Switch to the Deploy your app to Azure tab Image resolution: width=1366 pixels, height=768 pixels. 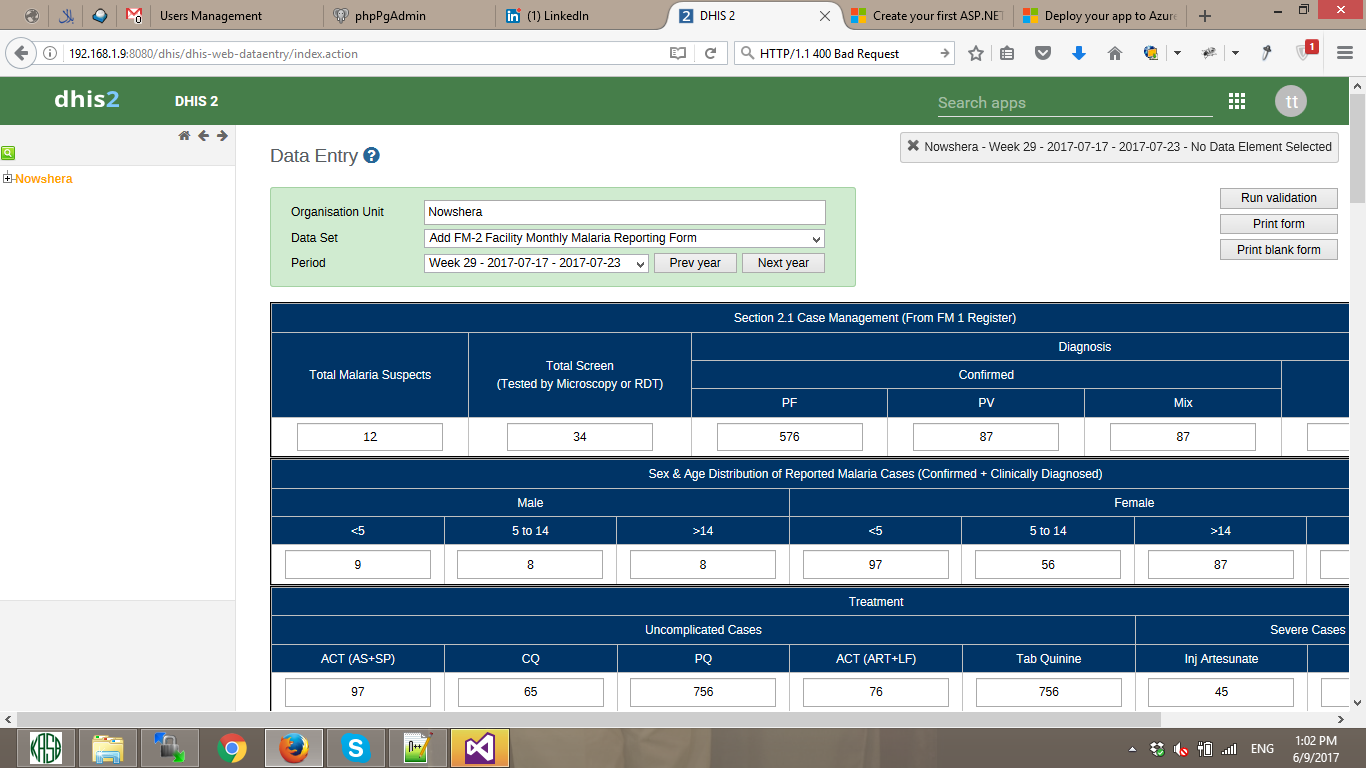tap(1099, 16)
